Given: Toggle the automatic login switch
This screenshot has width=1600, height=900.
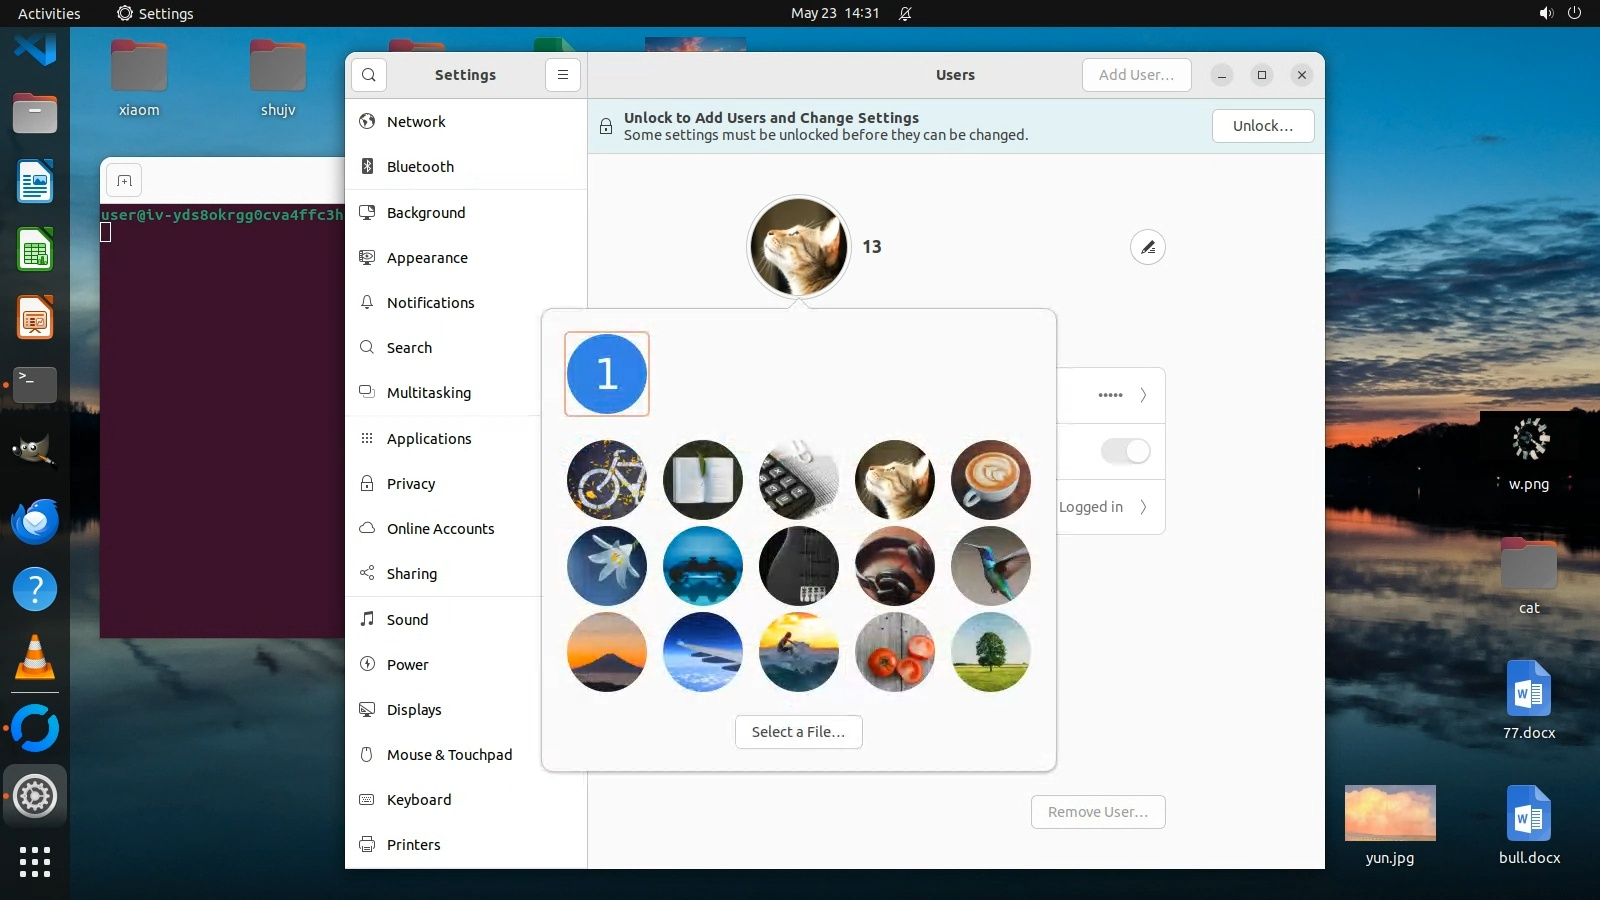Looking at the screenshot, I should pyautogui.click(x=1125, y=451).
